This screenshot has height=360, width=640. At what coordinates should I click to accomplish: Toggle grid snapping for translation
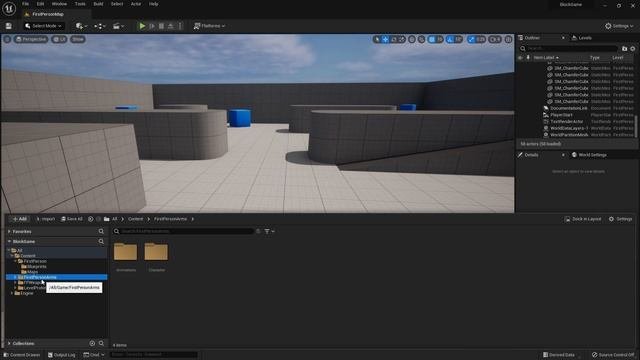coord(432,39)
